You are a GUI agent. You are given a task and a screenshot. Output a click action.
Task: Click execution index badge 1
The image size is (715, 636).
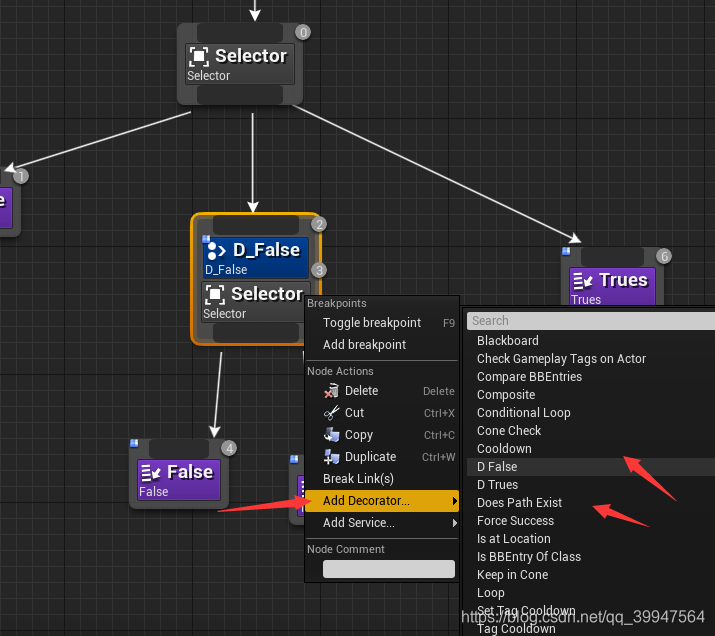[x=21, y=176]
